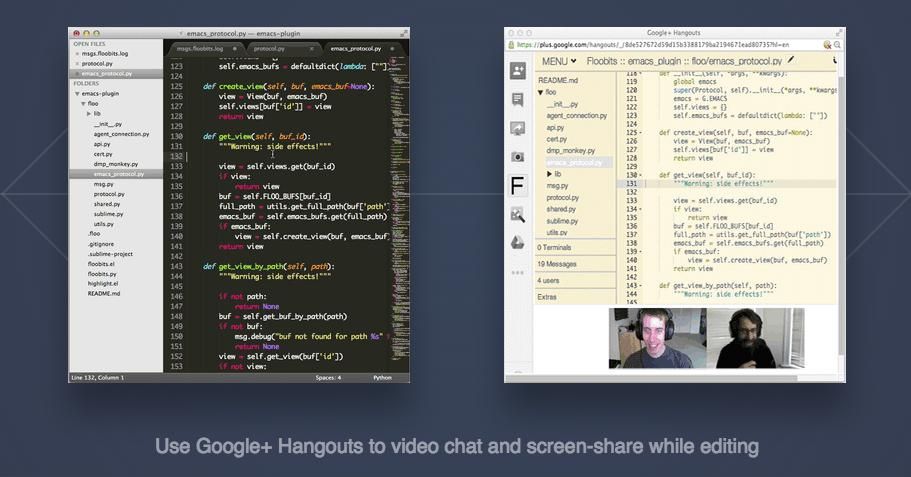Viewport: 911px width, 477px height.
Task: Close the msgs.floobits.log editor tab
Action: [235, 49]
